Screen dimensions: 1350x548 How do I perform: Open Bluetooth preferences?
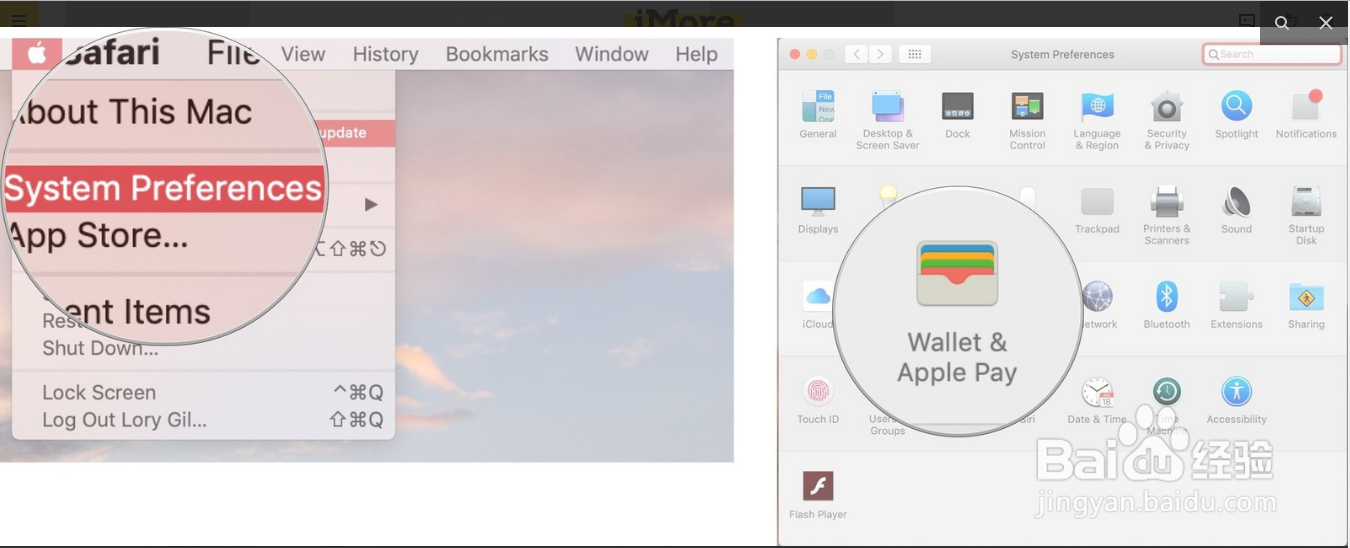tap(1166, 304)
